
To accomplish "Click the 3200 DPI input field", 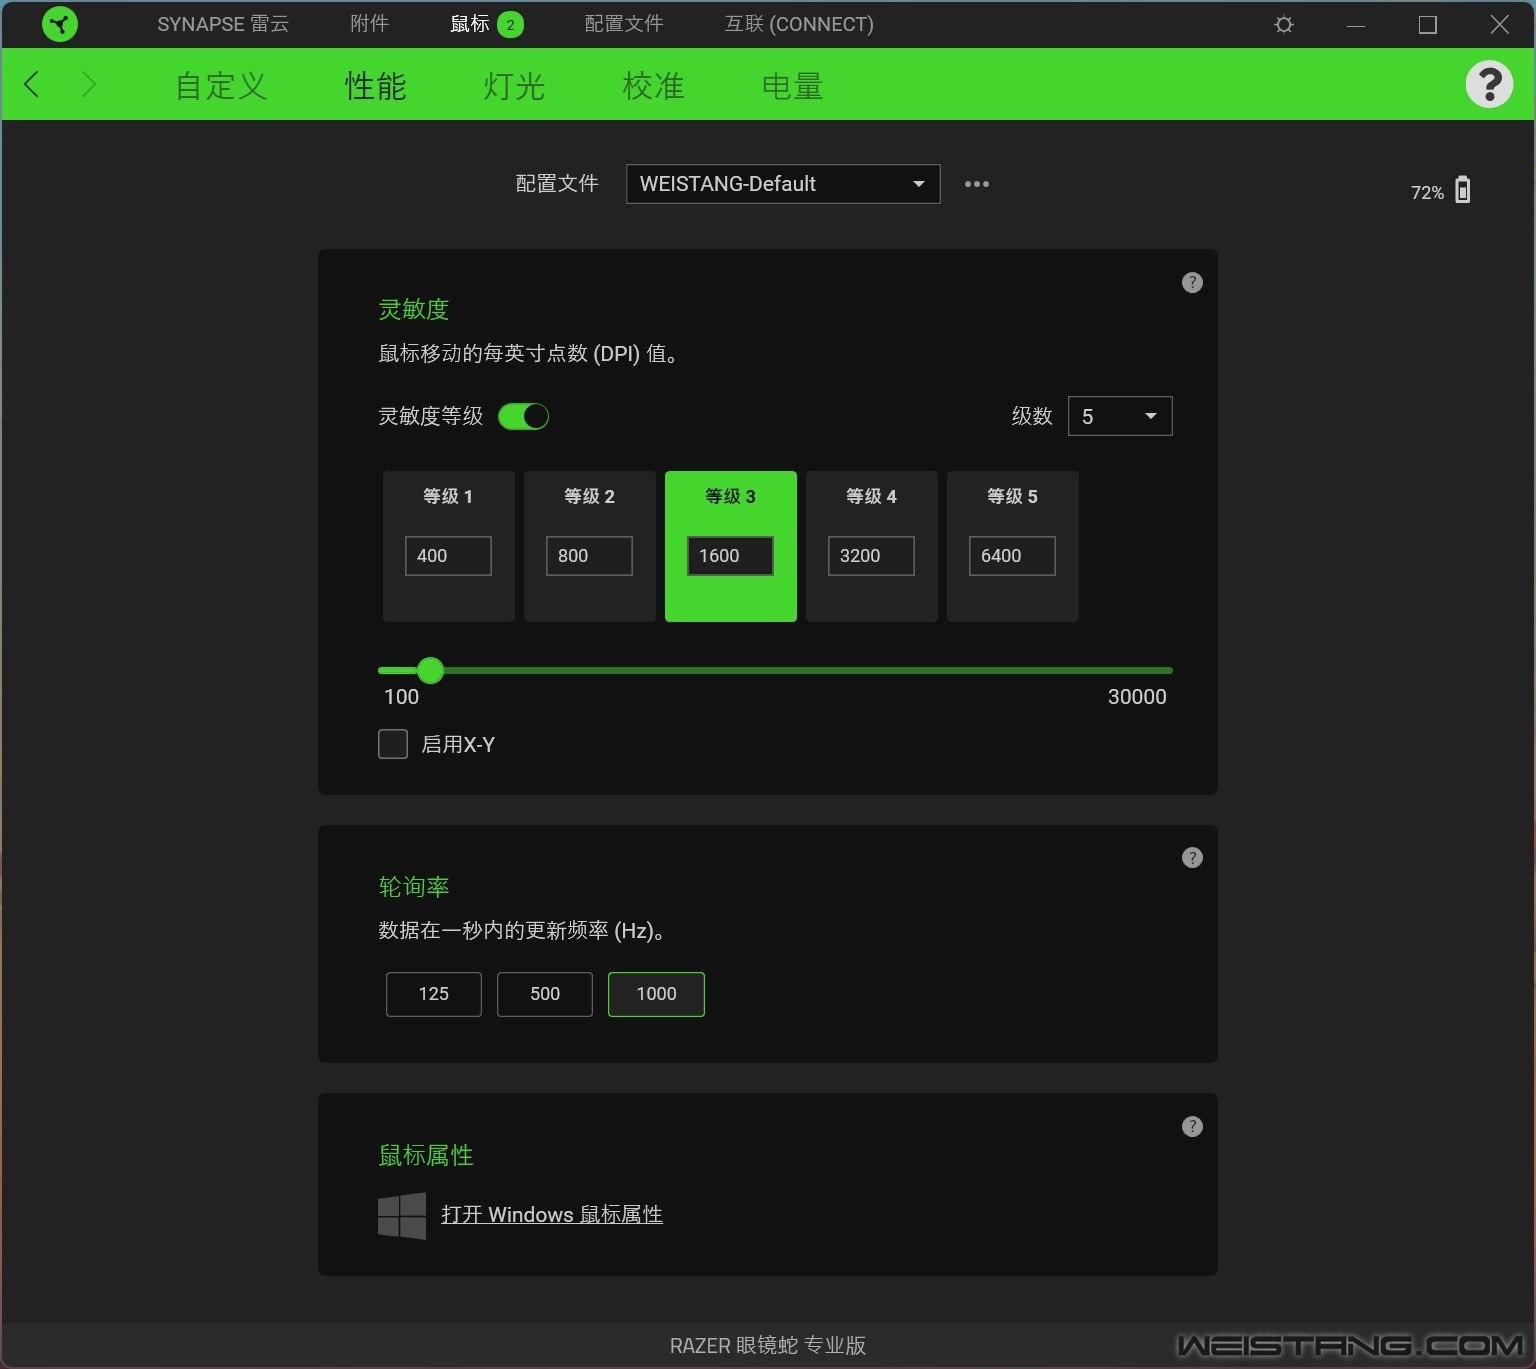I will click(871, 556).
